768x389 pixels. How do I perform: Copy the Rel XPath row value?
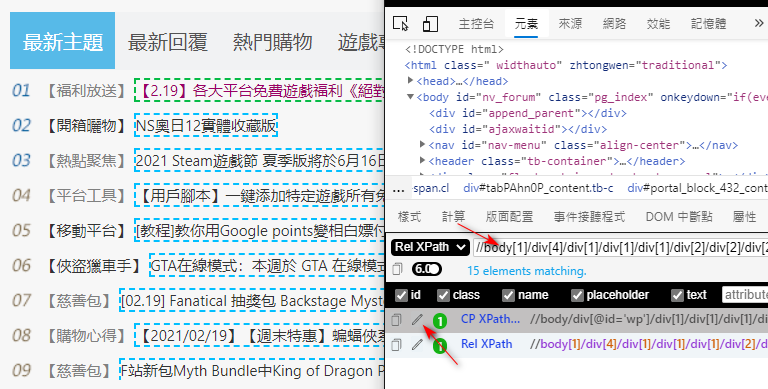click(396, 344)
